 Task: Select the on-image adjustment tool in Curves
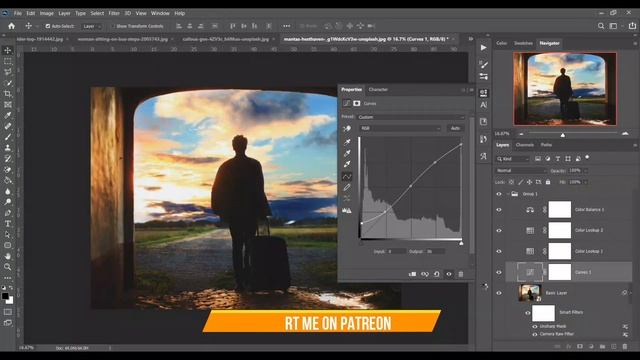(347, 129)
